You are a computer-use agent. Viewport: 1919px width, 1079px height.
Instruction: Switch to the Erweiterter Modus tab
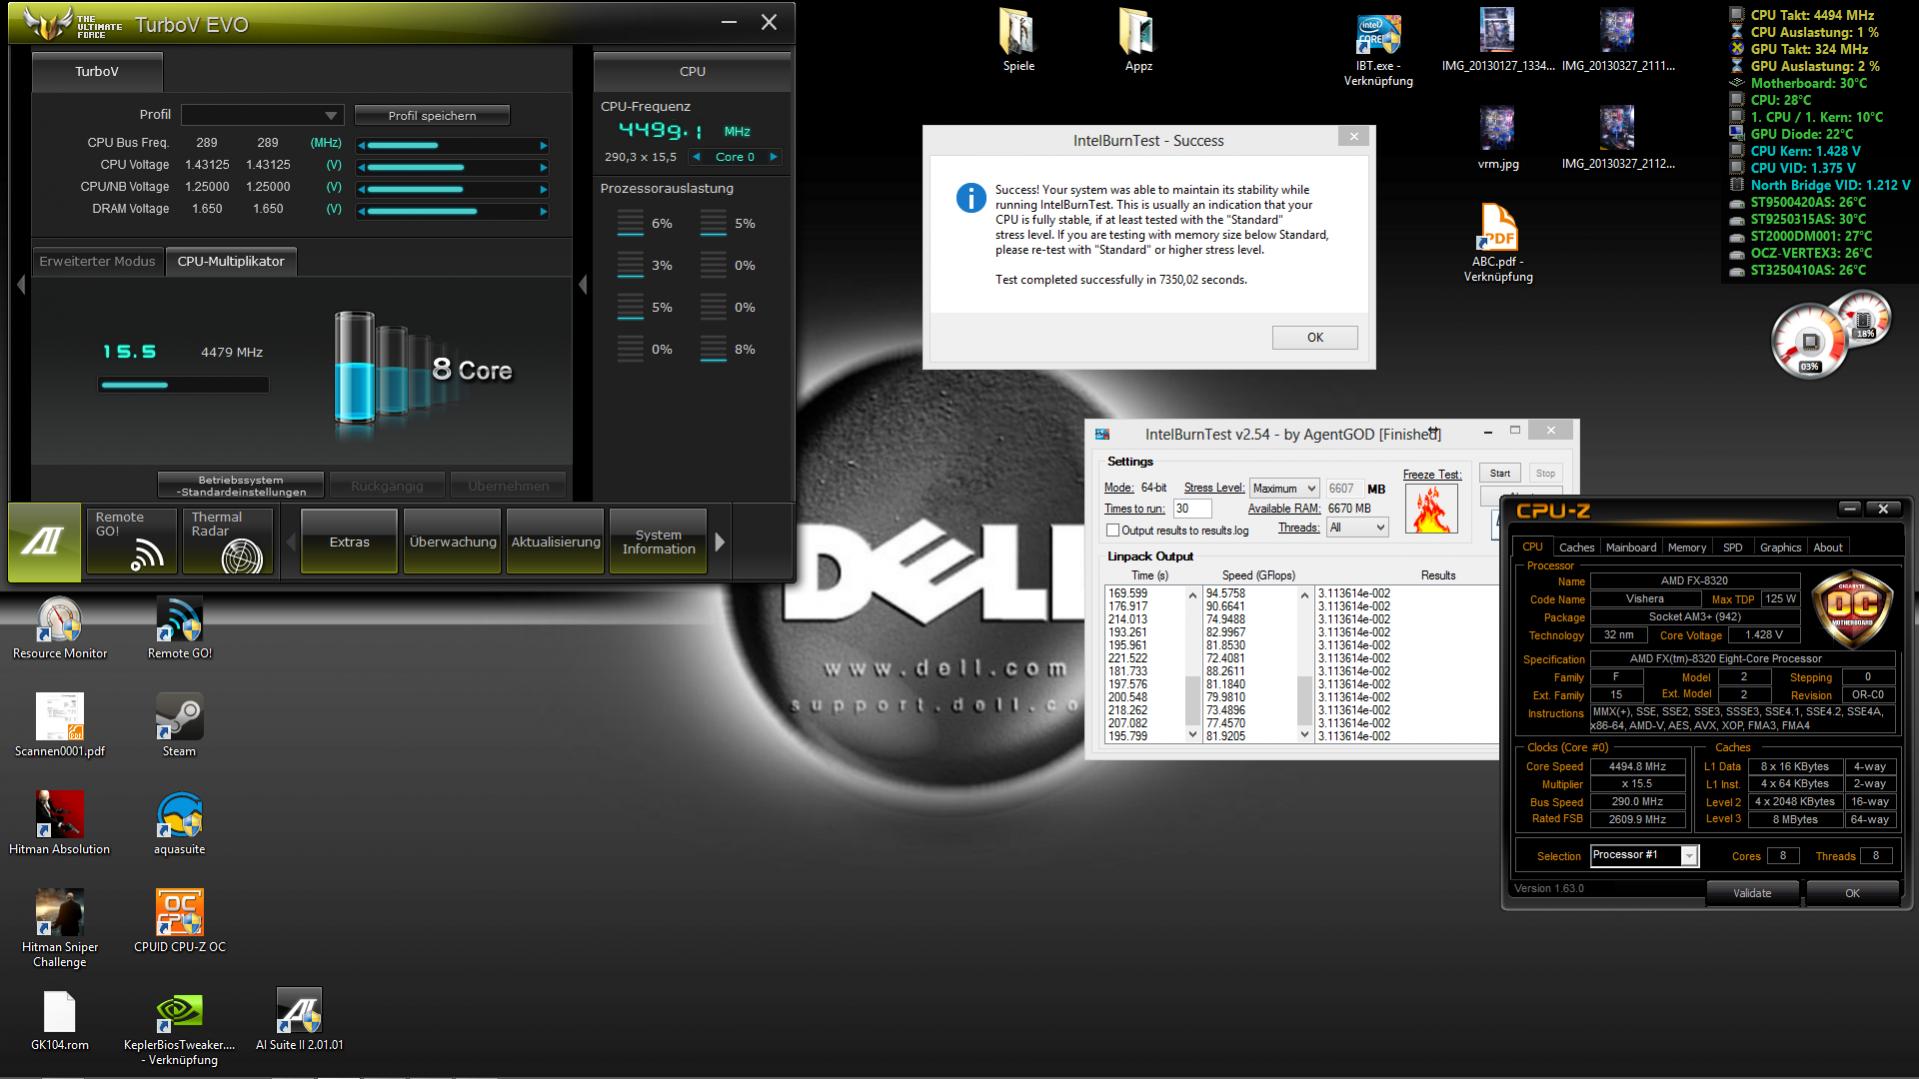[97, 261]
